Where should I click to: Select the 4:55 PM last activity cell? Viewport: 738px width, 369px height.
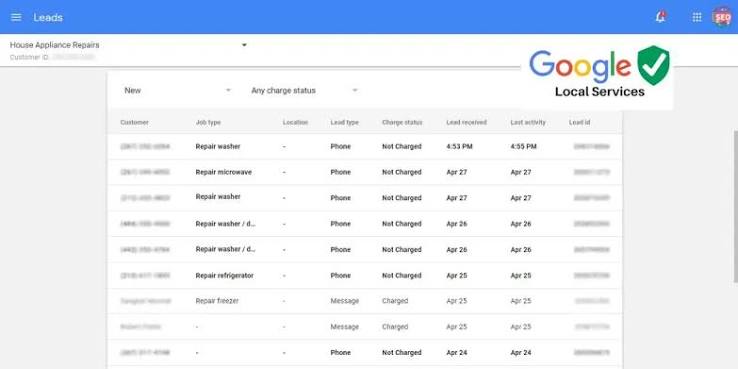click(523, 146)
